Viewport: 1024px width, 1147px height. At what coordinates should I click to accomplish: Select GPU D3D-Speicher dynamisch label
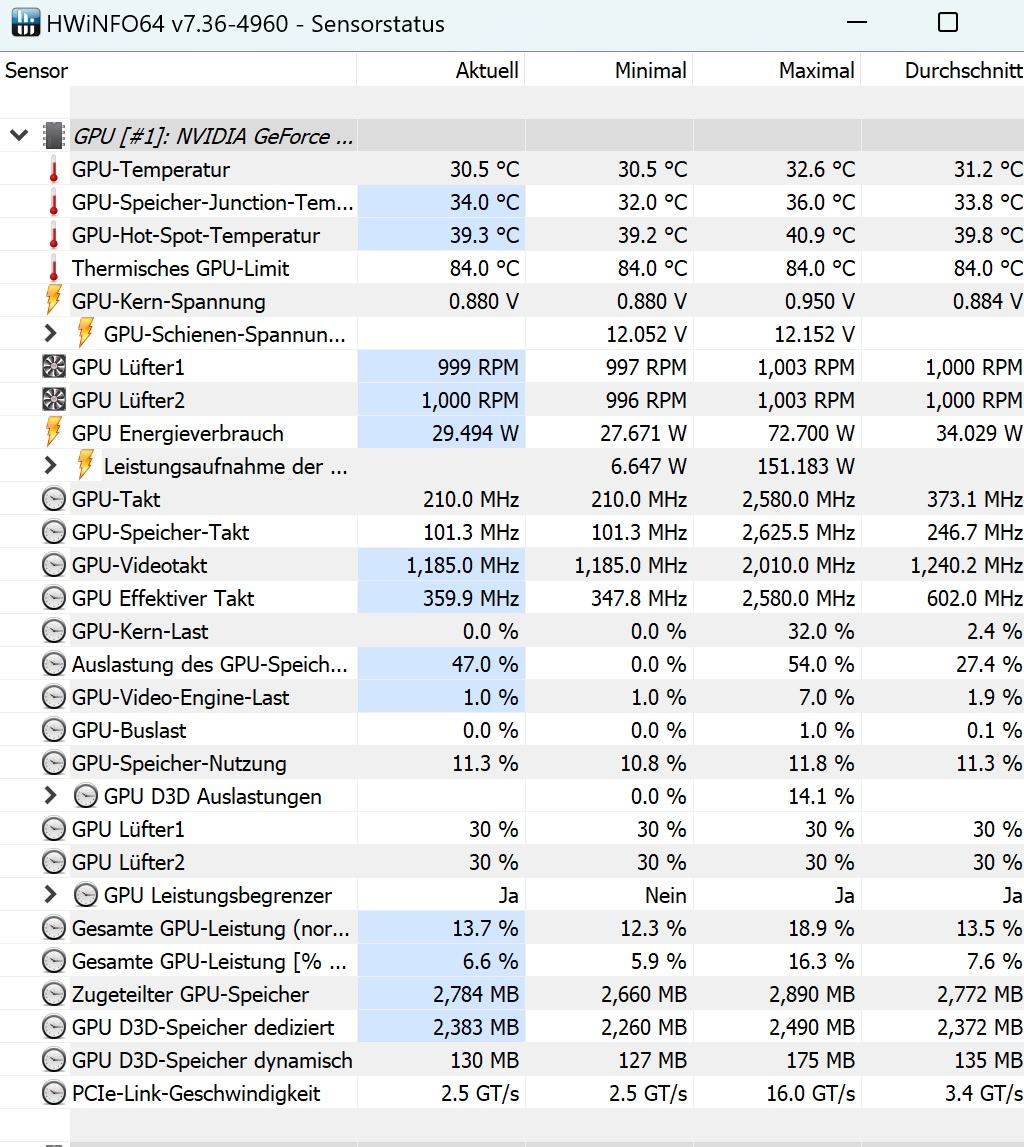click(x=212, y=1060)
